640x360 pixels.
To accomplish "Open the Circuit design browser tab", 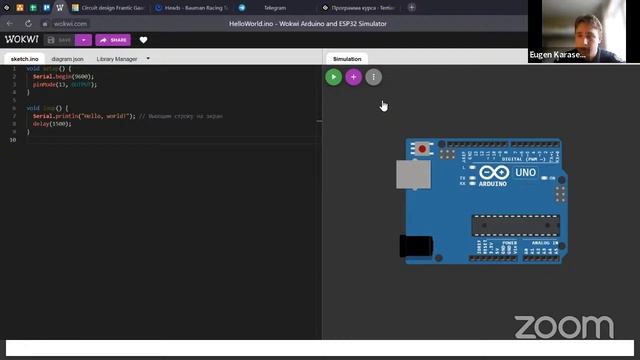I will click(108, 8).
